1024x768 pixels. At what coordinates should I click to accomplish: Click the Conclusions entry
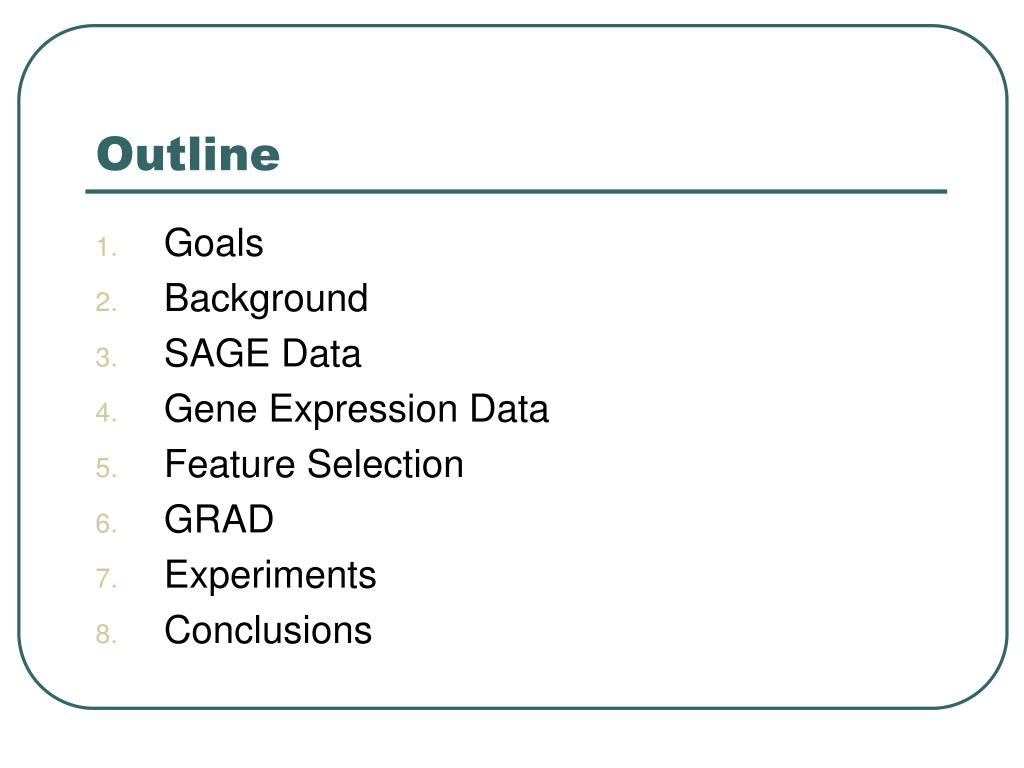(268, 630)
